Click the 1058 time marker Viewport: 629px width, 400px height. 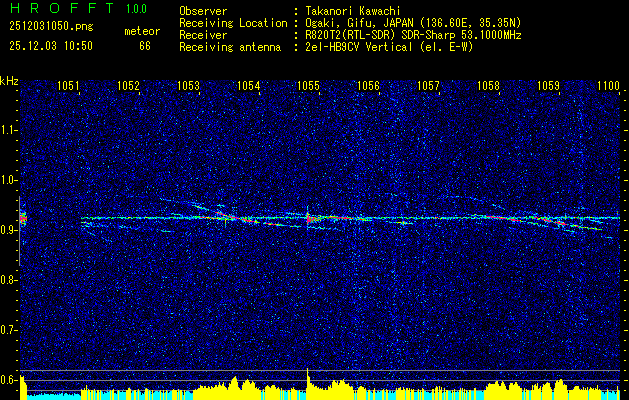click(489, 85)
